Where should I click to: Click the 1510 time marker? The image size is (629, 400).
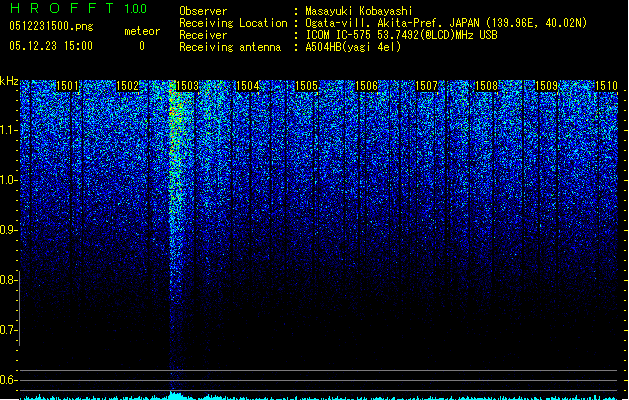coord(606,86)
